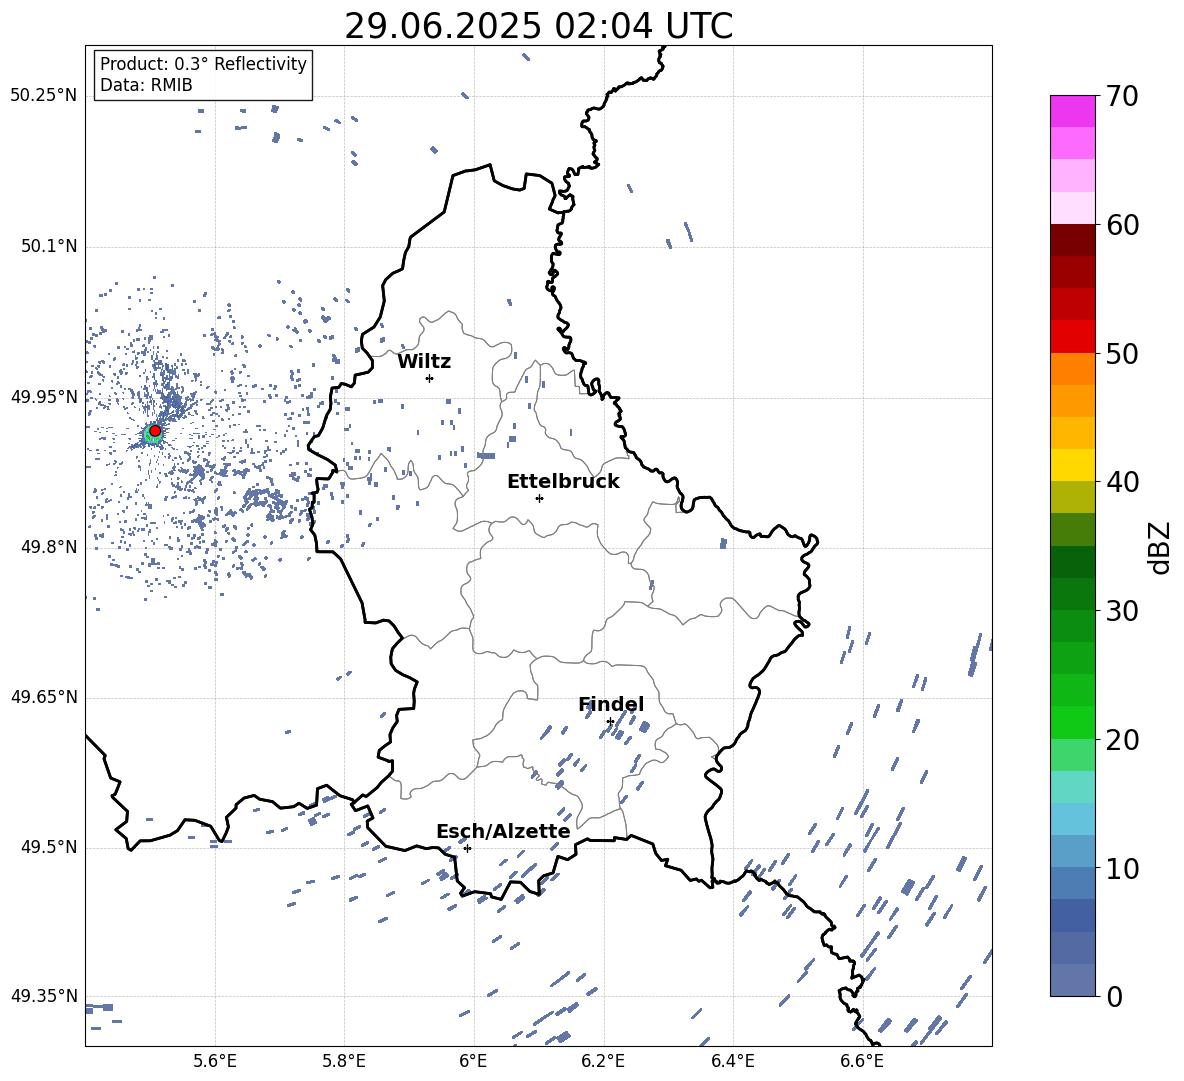Click the 50.1°N latitude label
Viewport: 1184px width, 1081px height.
click(x=48, y=246)
